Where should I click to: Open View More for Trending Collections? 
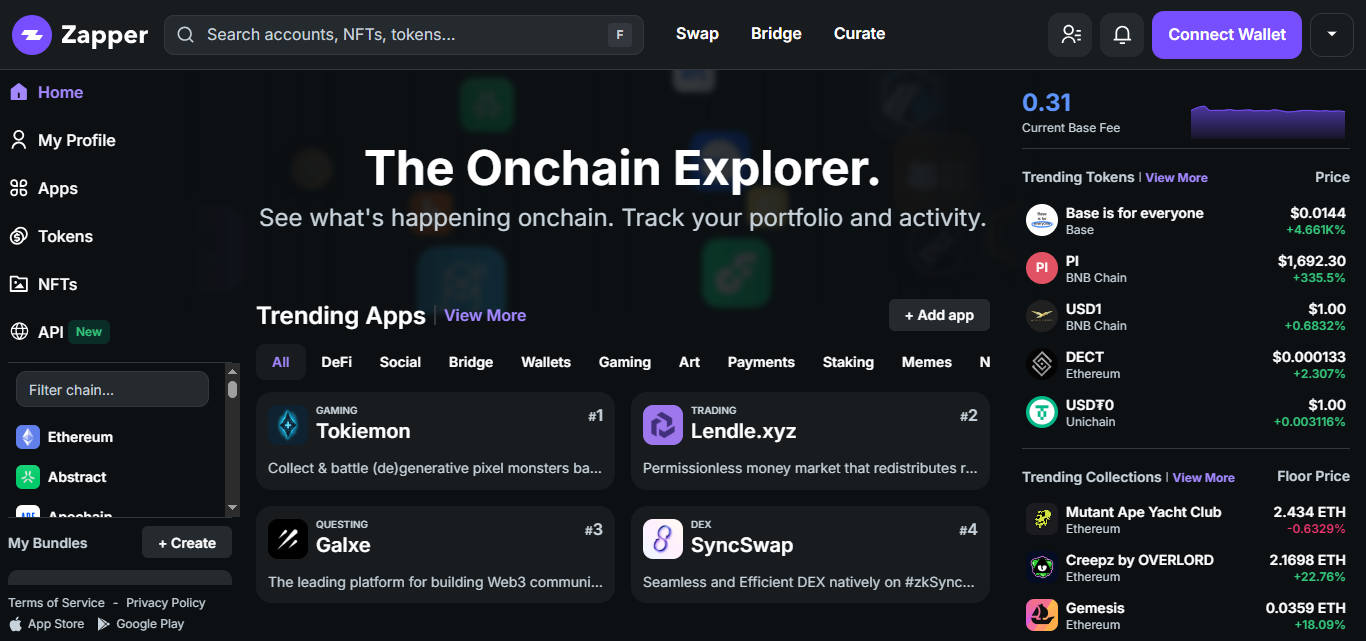[1203, 477]
